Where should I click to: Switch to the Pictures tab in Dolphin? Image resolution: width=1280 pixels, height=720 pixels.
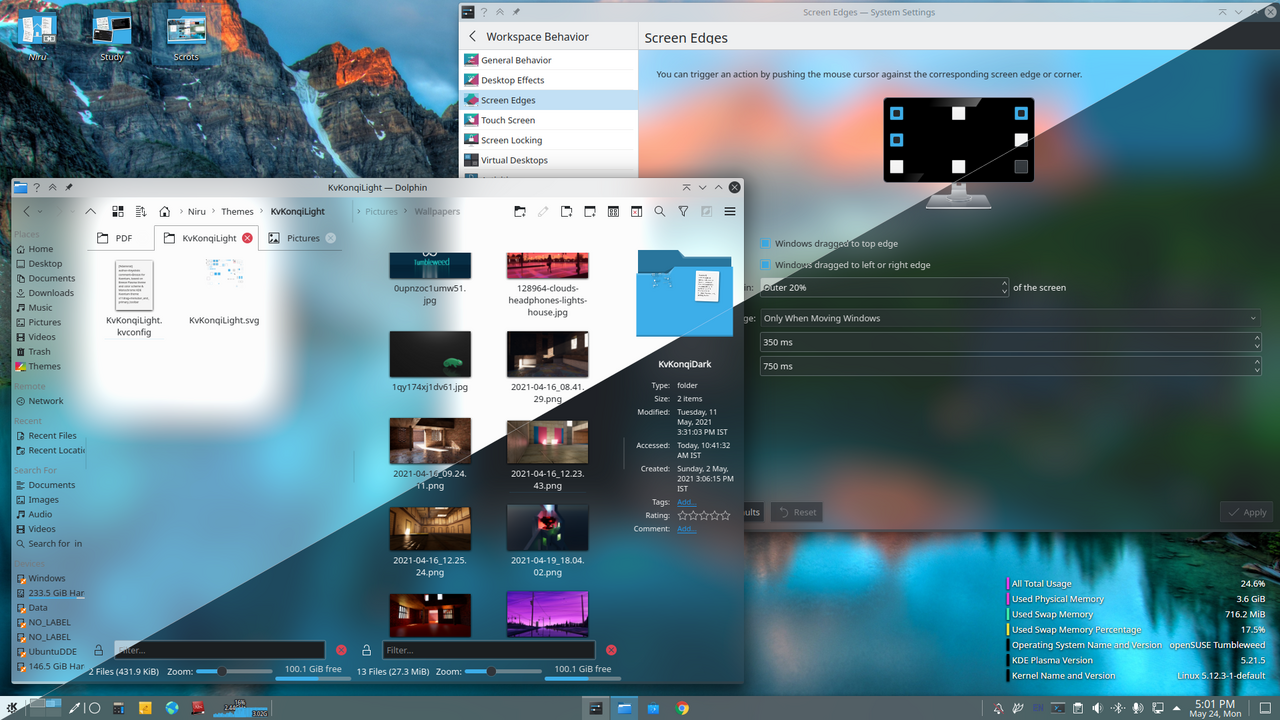click(x=303, y=238)
